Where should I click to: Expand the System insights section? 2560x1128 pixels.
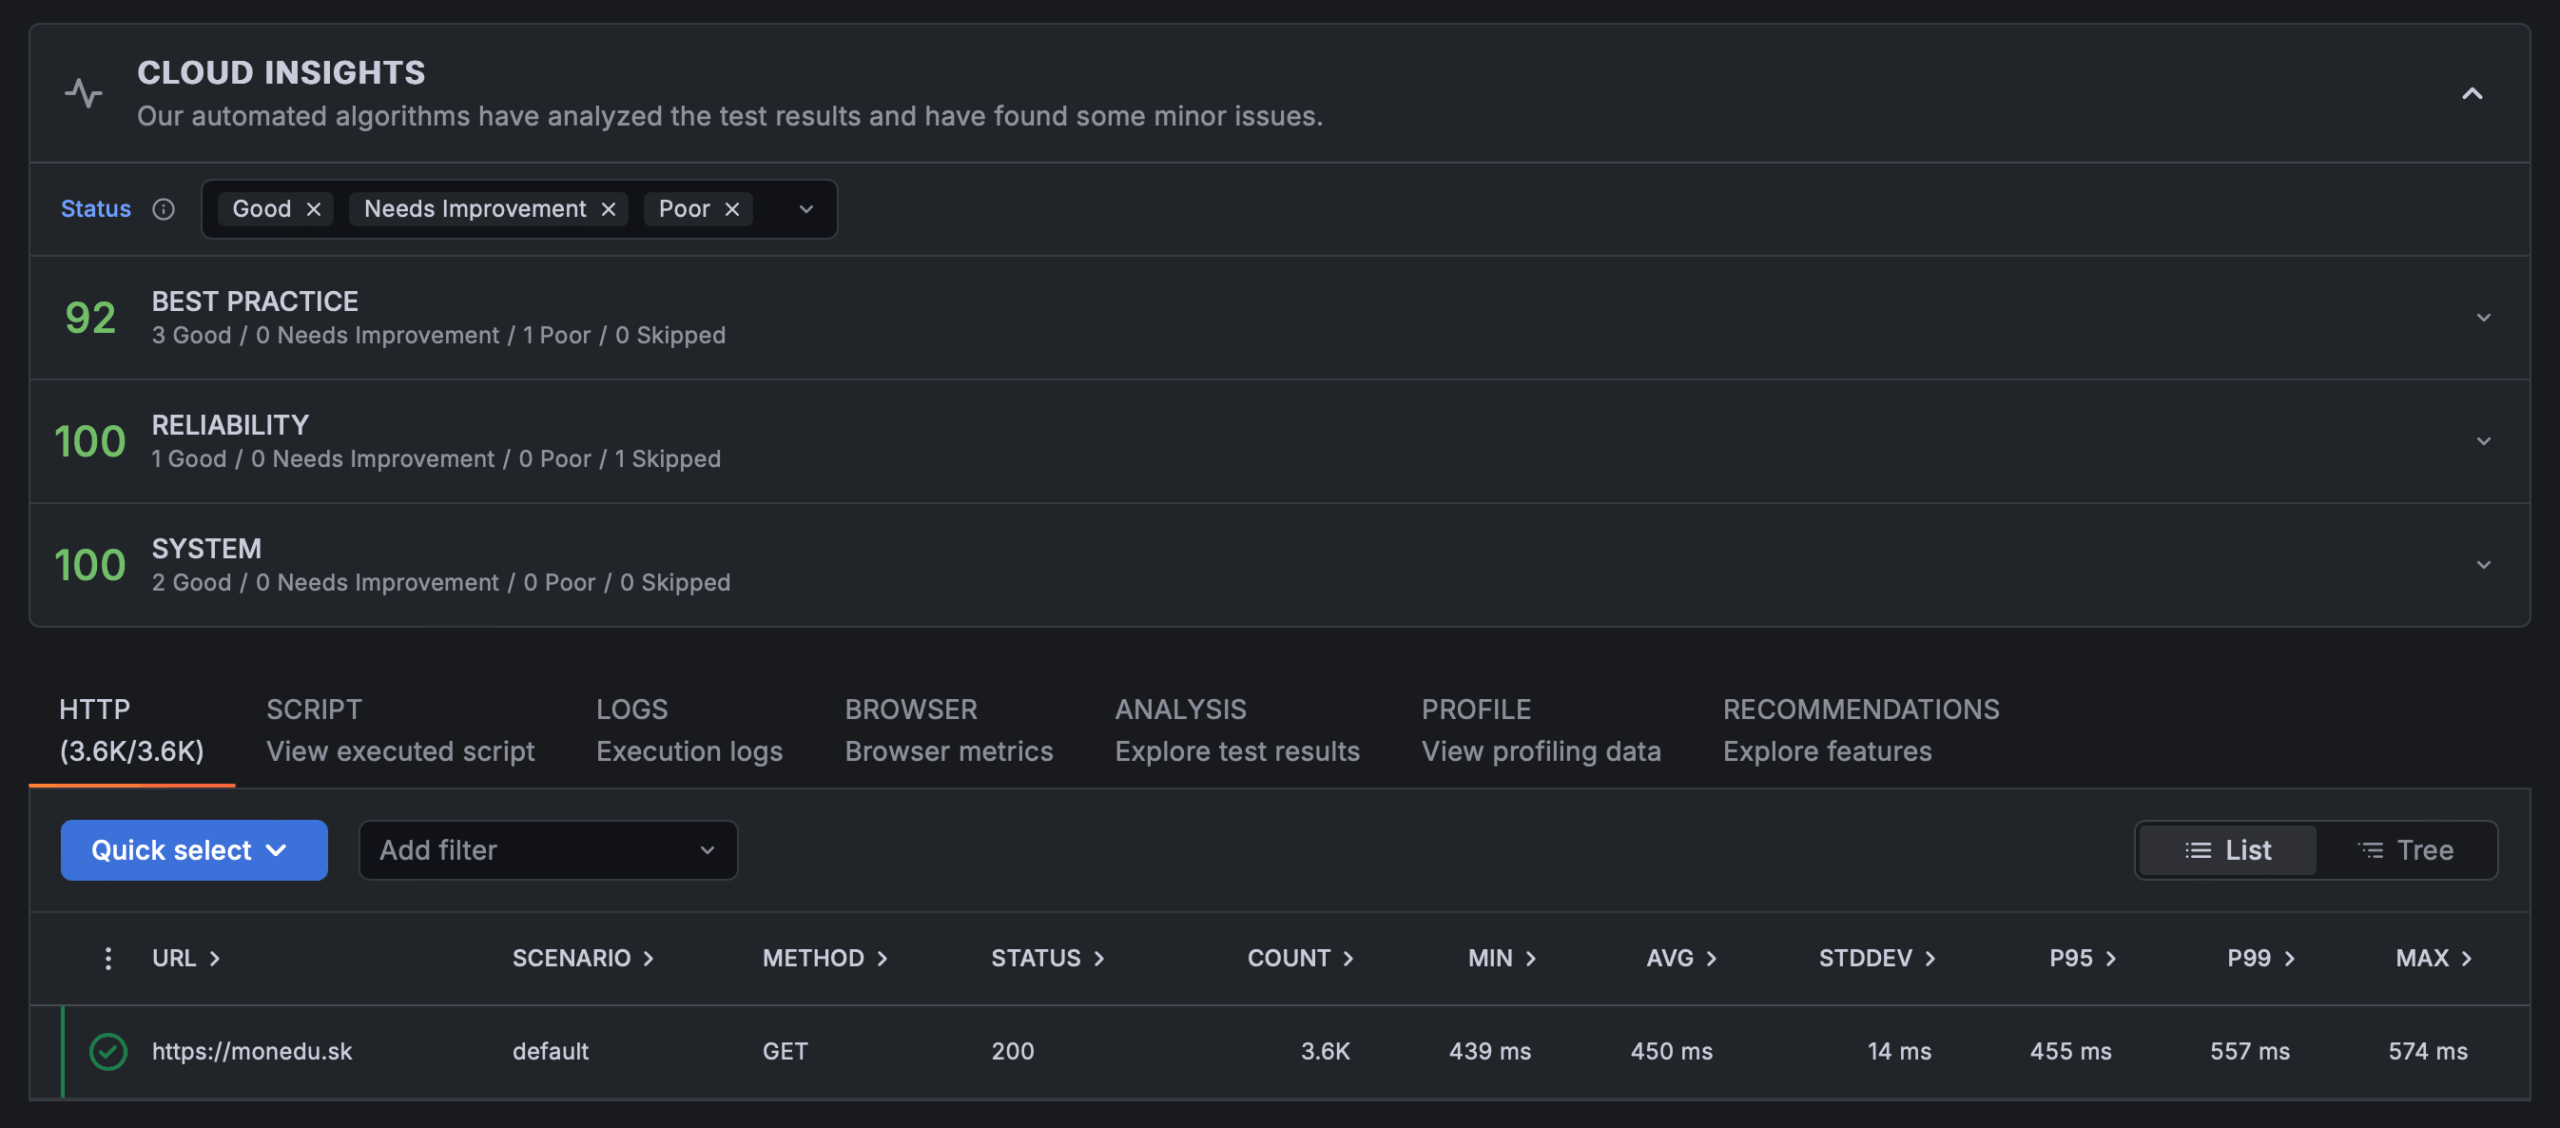[2483, 565]
